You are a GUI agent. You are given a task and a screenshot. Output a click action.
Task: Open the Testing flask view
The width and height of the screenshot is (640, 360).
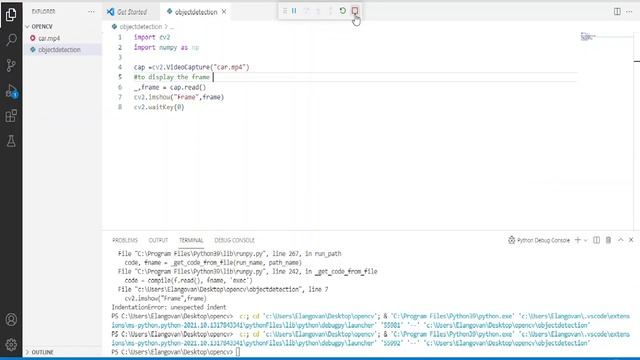11,141
